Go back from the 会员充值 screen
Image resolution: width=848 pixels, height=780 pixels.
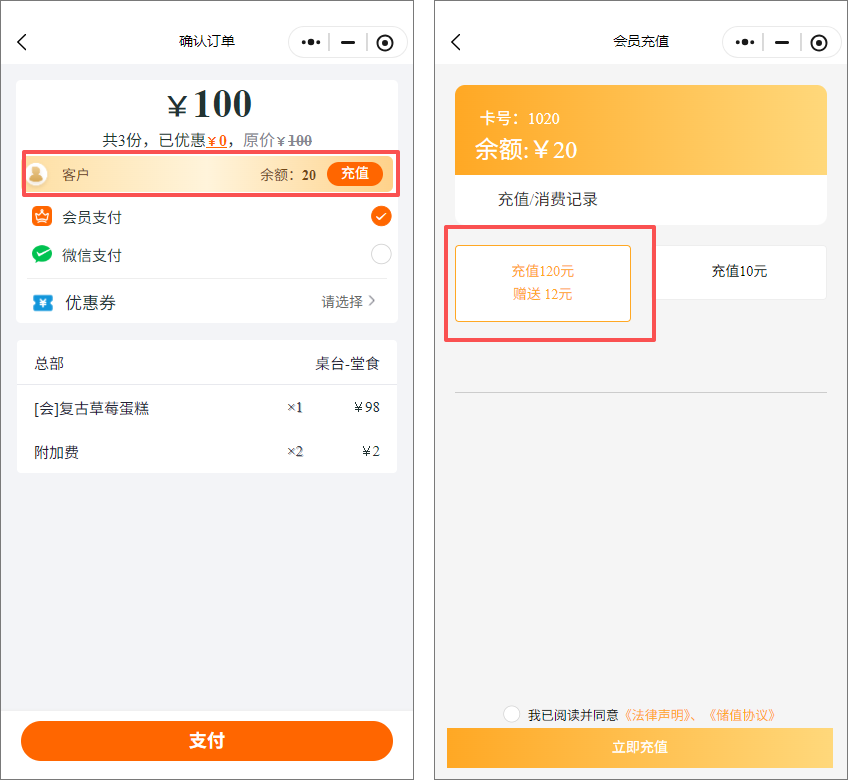pos(457,42)
